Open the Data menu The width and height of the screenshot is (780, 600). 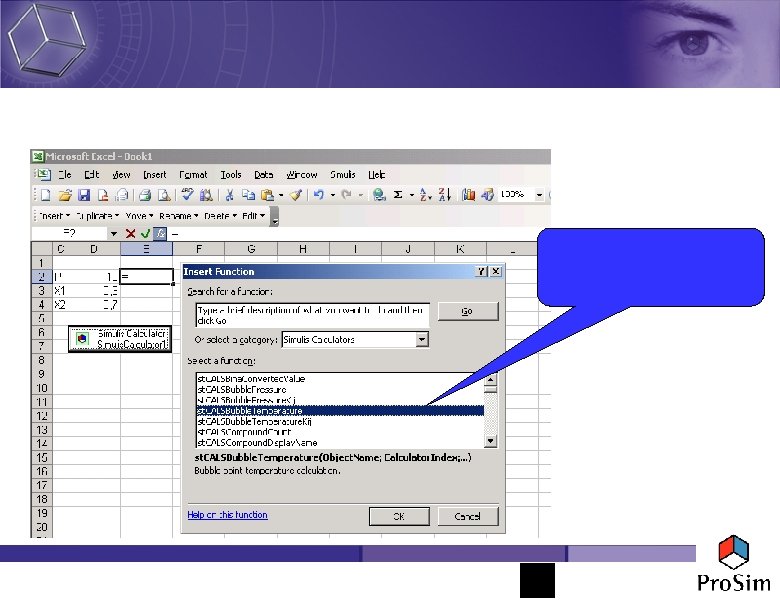tap(264, 175)
